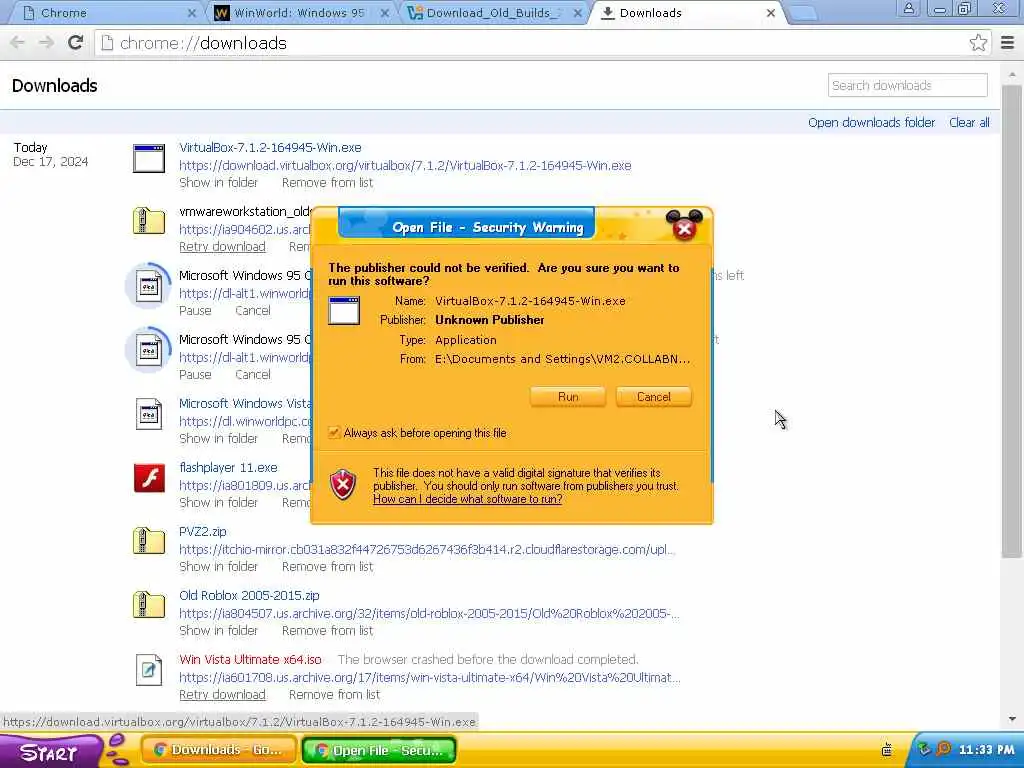Close the Download_Old_Builds tab
Image resolution: width=1024 pixels, height=768 pixels.
578,13
